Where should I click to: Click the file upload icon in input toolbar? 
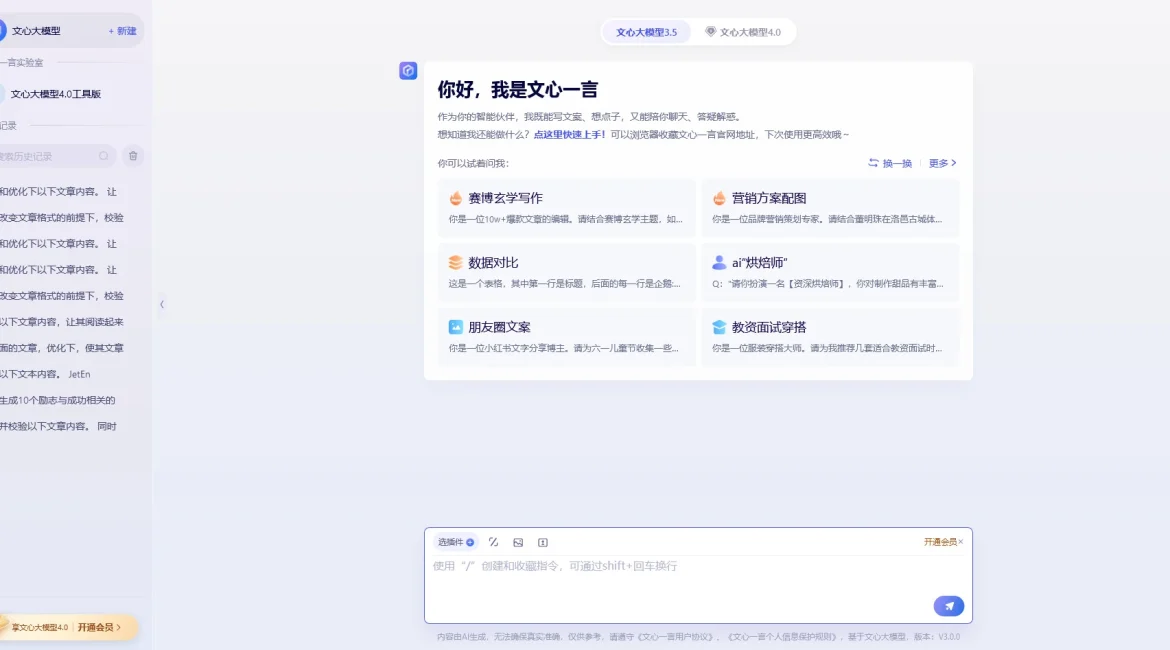coord(542,543)
